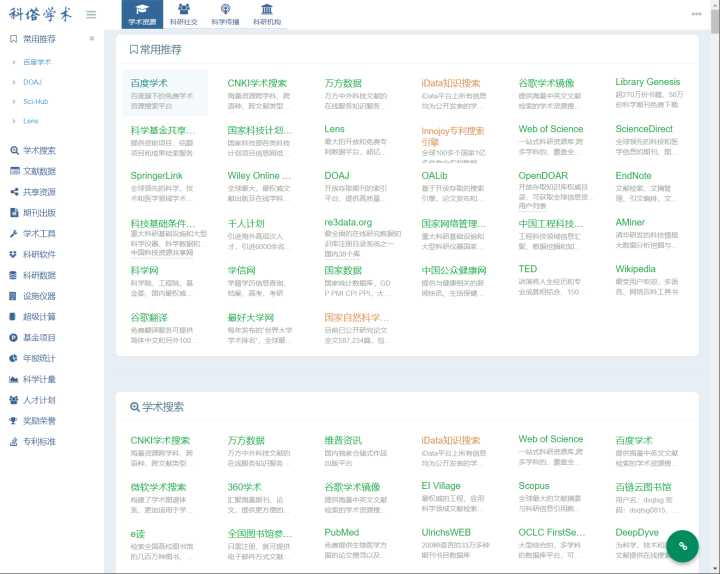The image size is (720, 574).
Task: Open the three-dots menu at top right
Action: (696, 14)
